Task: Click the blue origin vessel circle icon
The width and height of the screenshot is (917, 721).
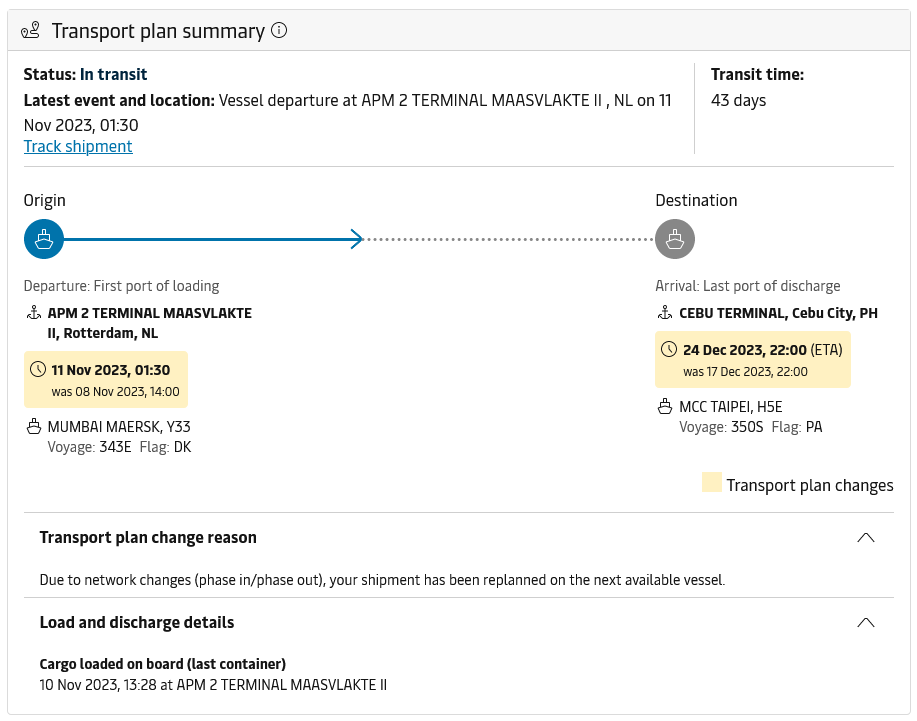Action: pyautogui.click(x=44, y=239)
